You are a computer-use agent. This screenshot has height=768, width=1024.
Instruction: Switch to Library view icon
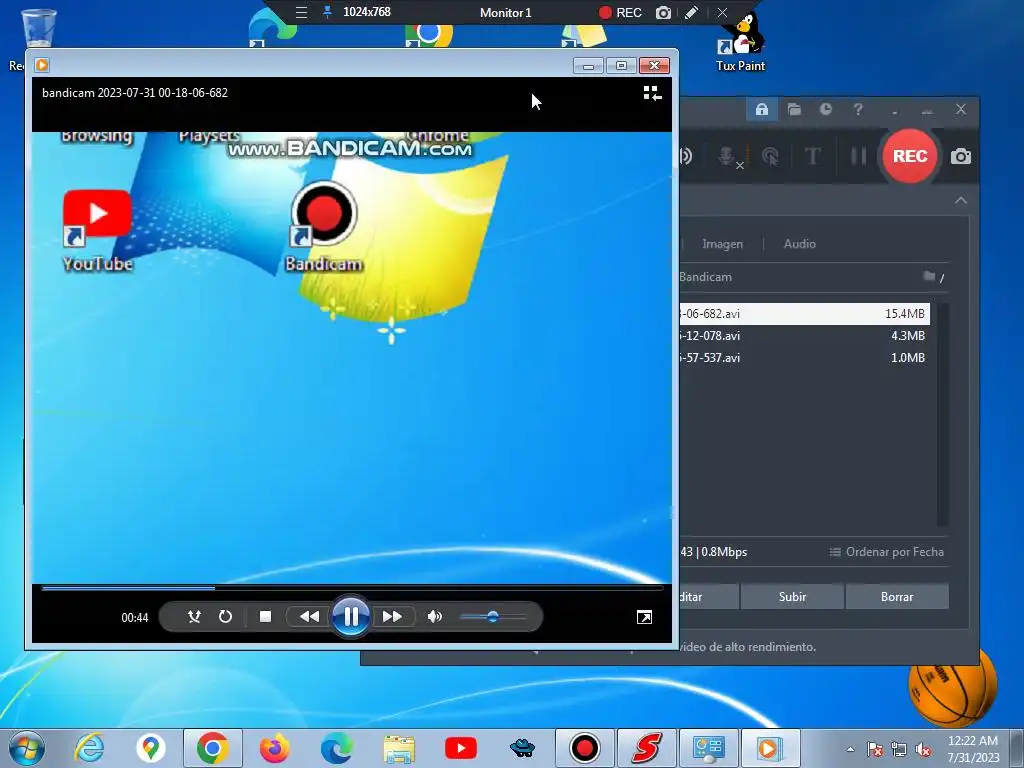click(652, 93)
